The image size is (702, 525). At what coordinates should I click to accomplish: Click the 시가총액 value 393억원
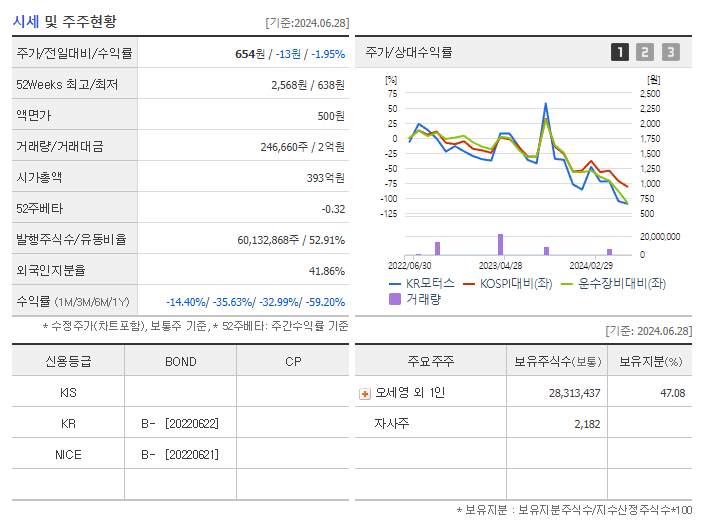click(x=325, y=178)
